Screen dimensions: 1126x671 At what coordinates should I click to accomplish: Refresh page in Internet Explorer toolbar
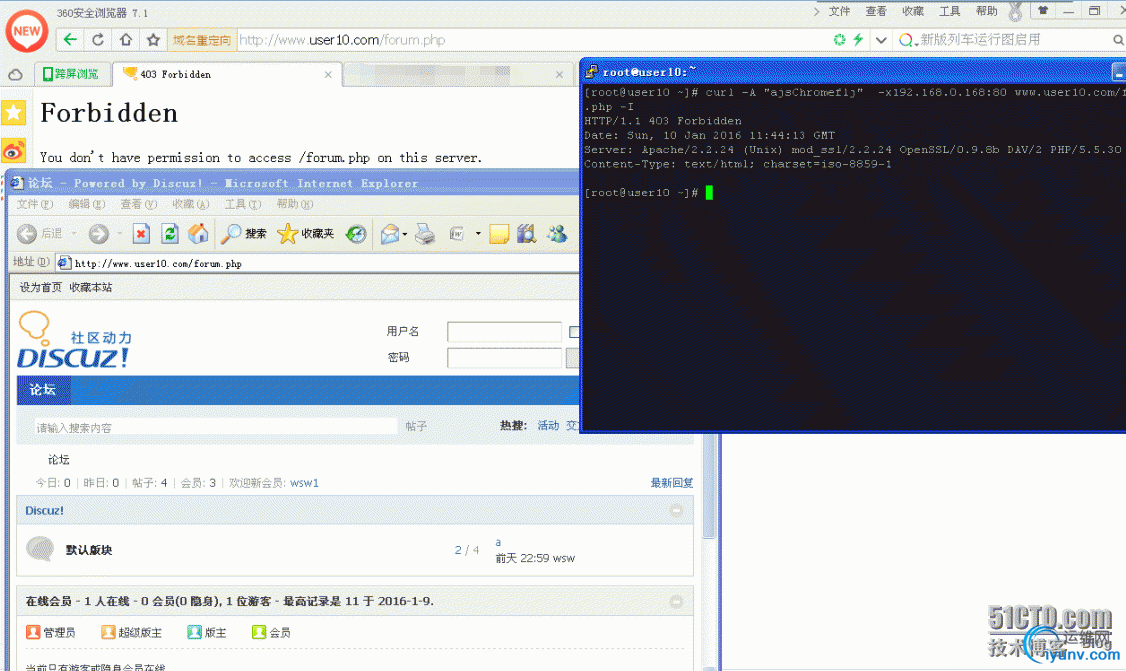coord(169,233)
